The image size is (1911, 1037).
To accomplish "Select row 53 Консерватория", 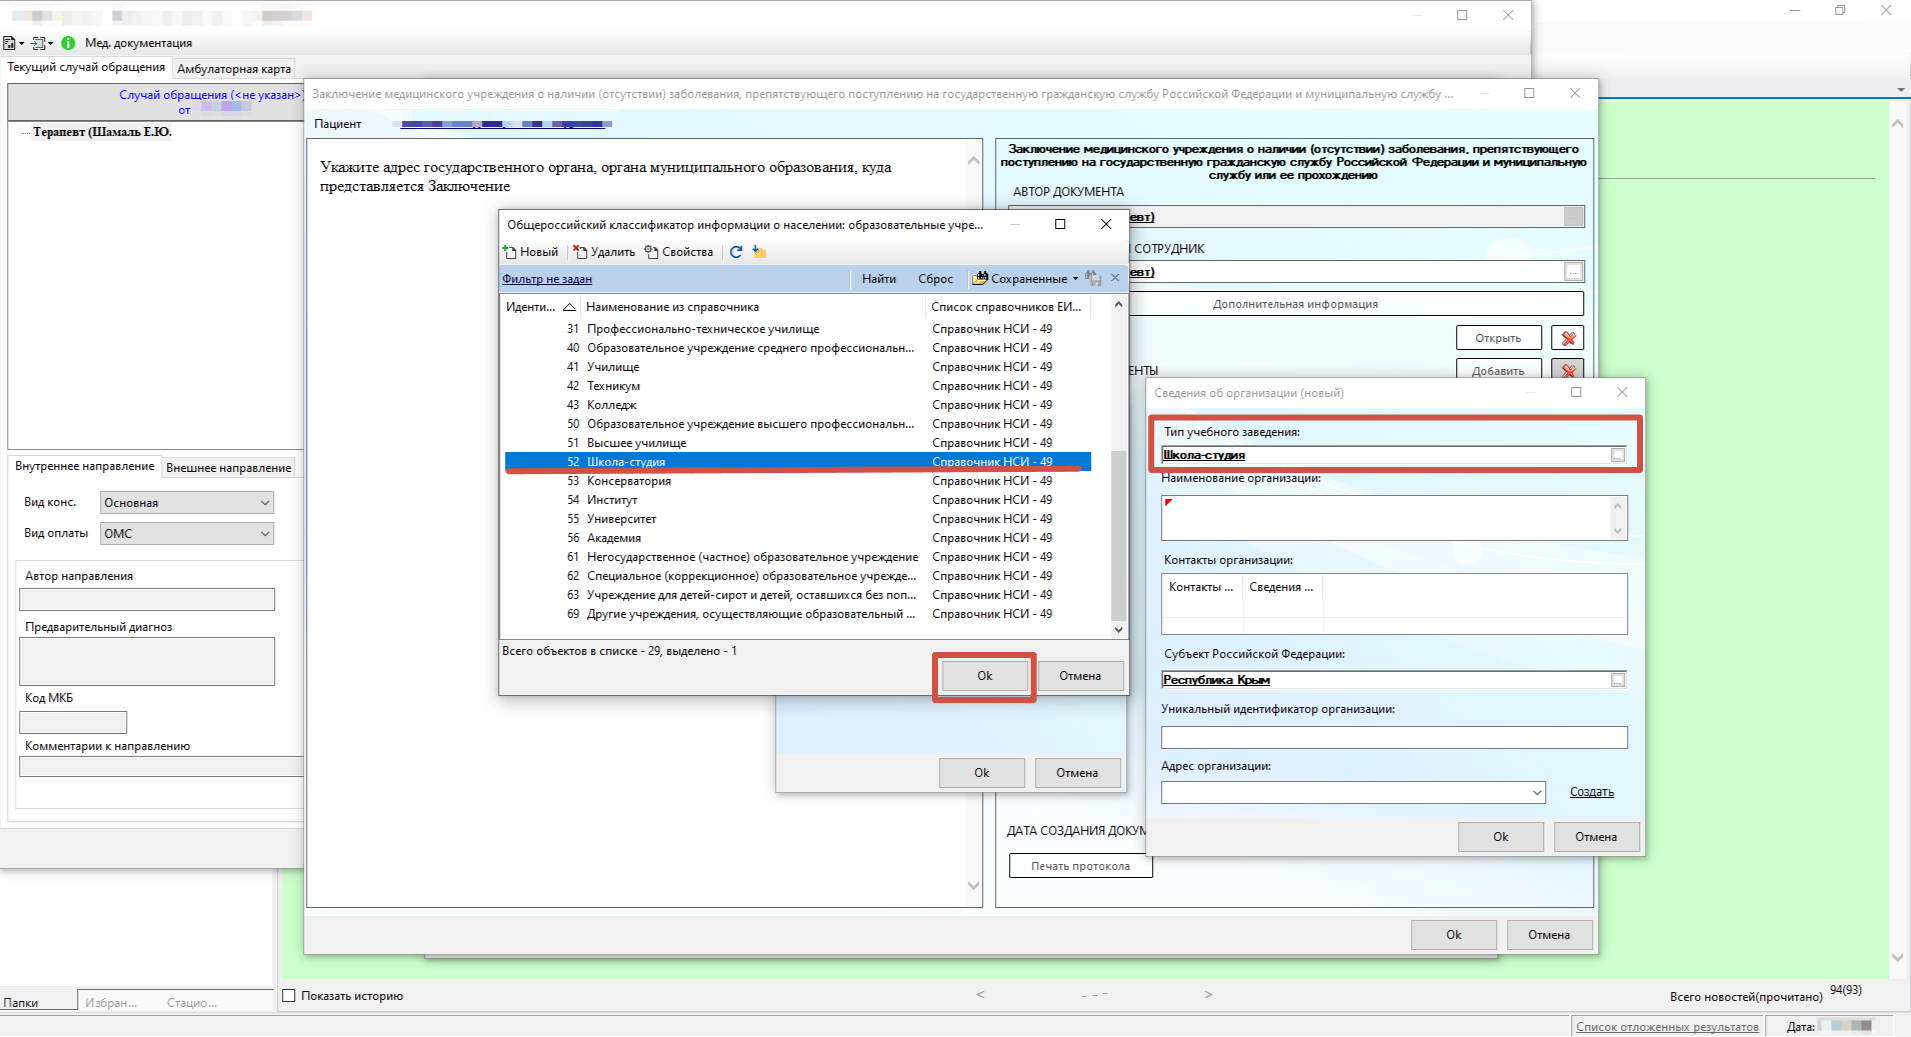I will [797, 481].
